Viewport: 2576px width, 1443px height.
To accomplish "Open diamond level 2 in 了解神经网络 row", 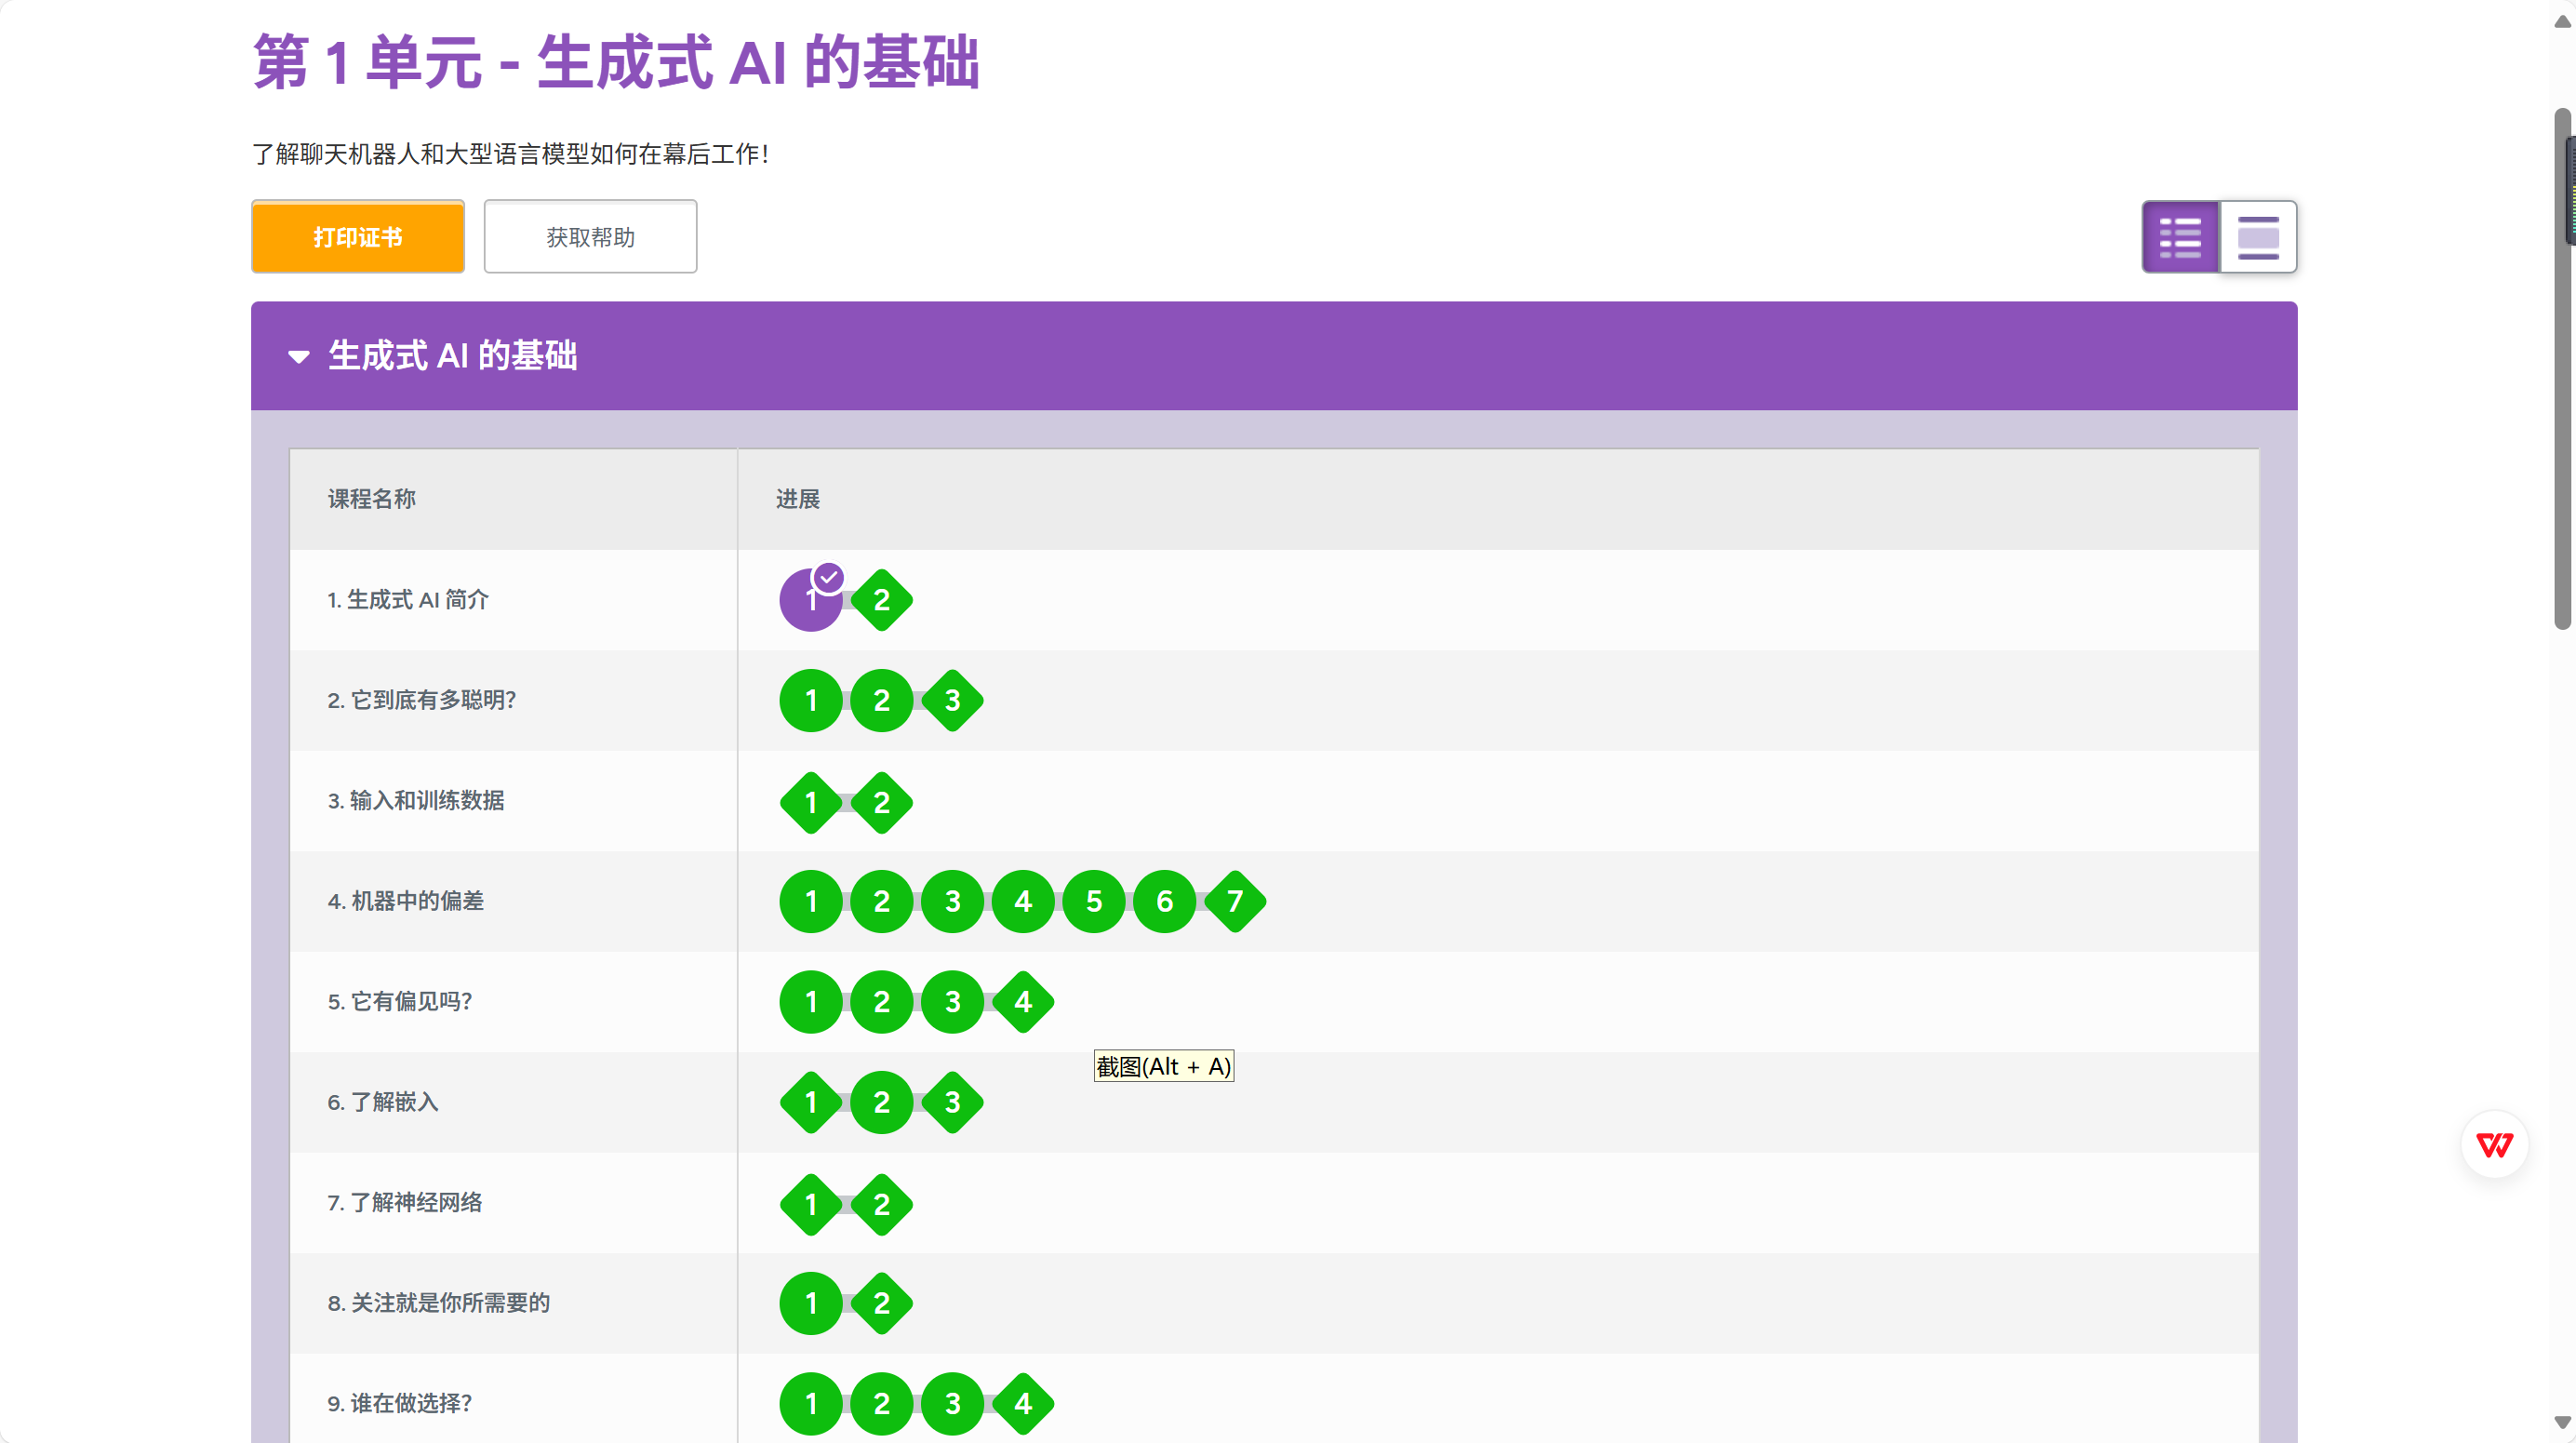I will click(882, 1204).
